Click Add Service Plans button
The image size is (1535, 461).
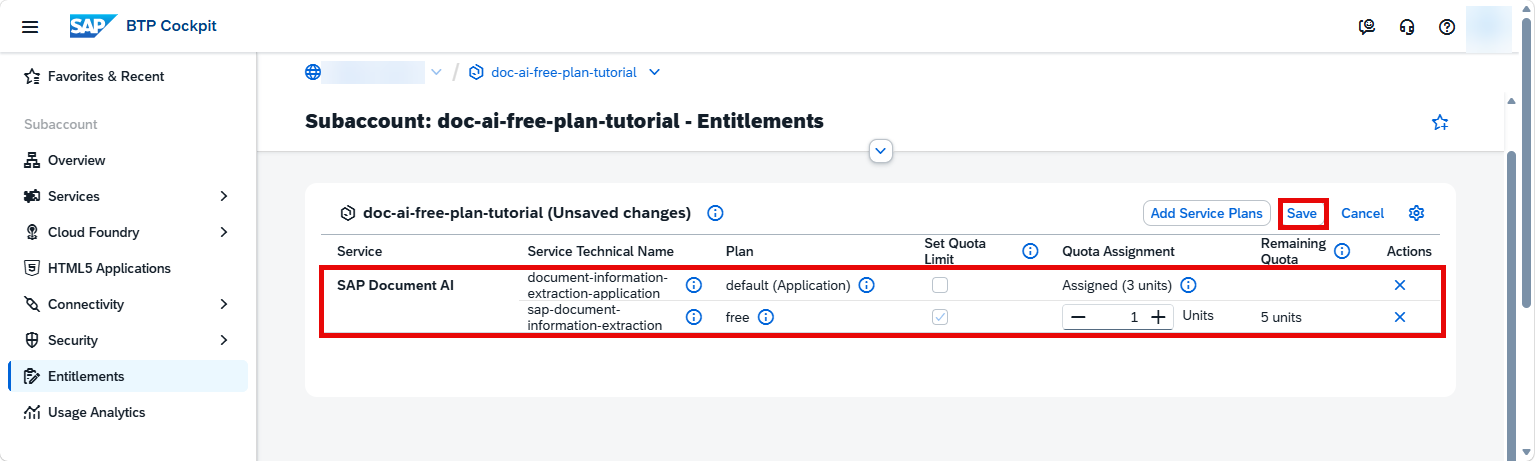(1206, 213)
